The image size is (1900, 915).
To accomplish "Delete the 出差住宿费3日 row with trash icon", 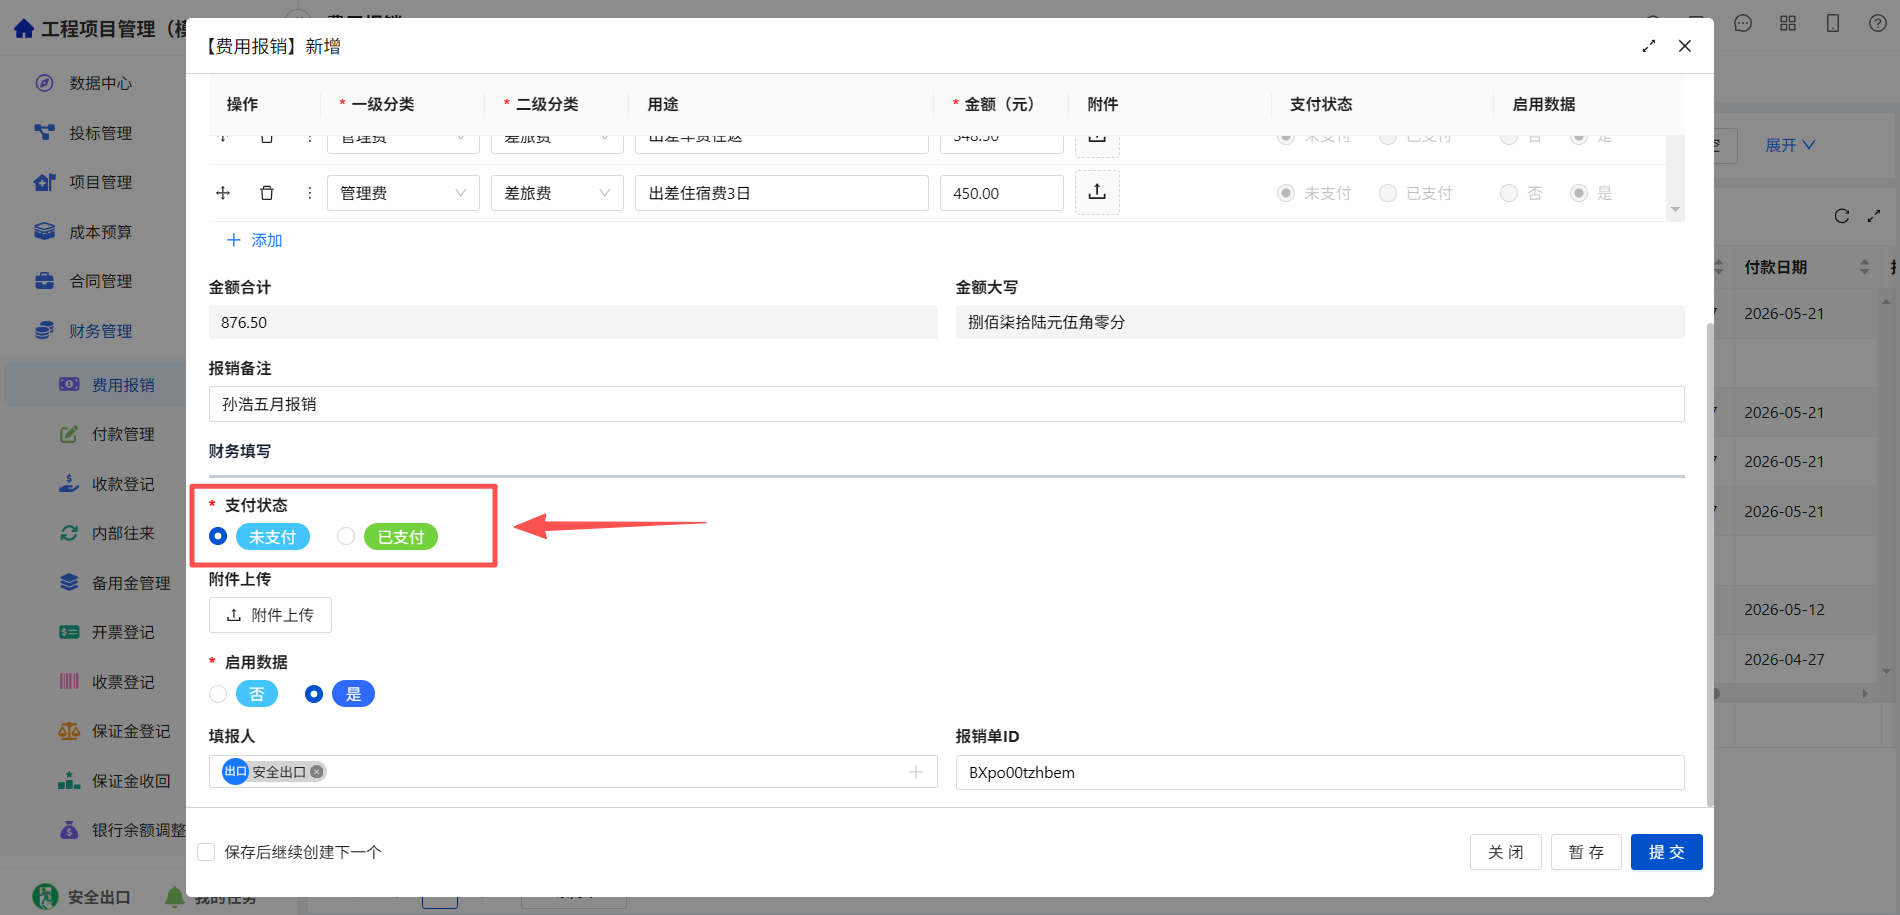I will [x=267, y=193].
